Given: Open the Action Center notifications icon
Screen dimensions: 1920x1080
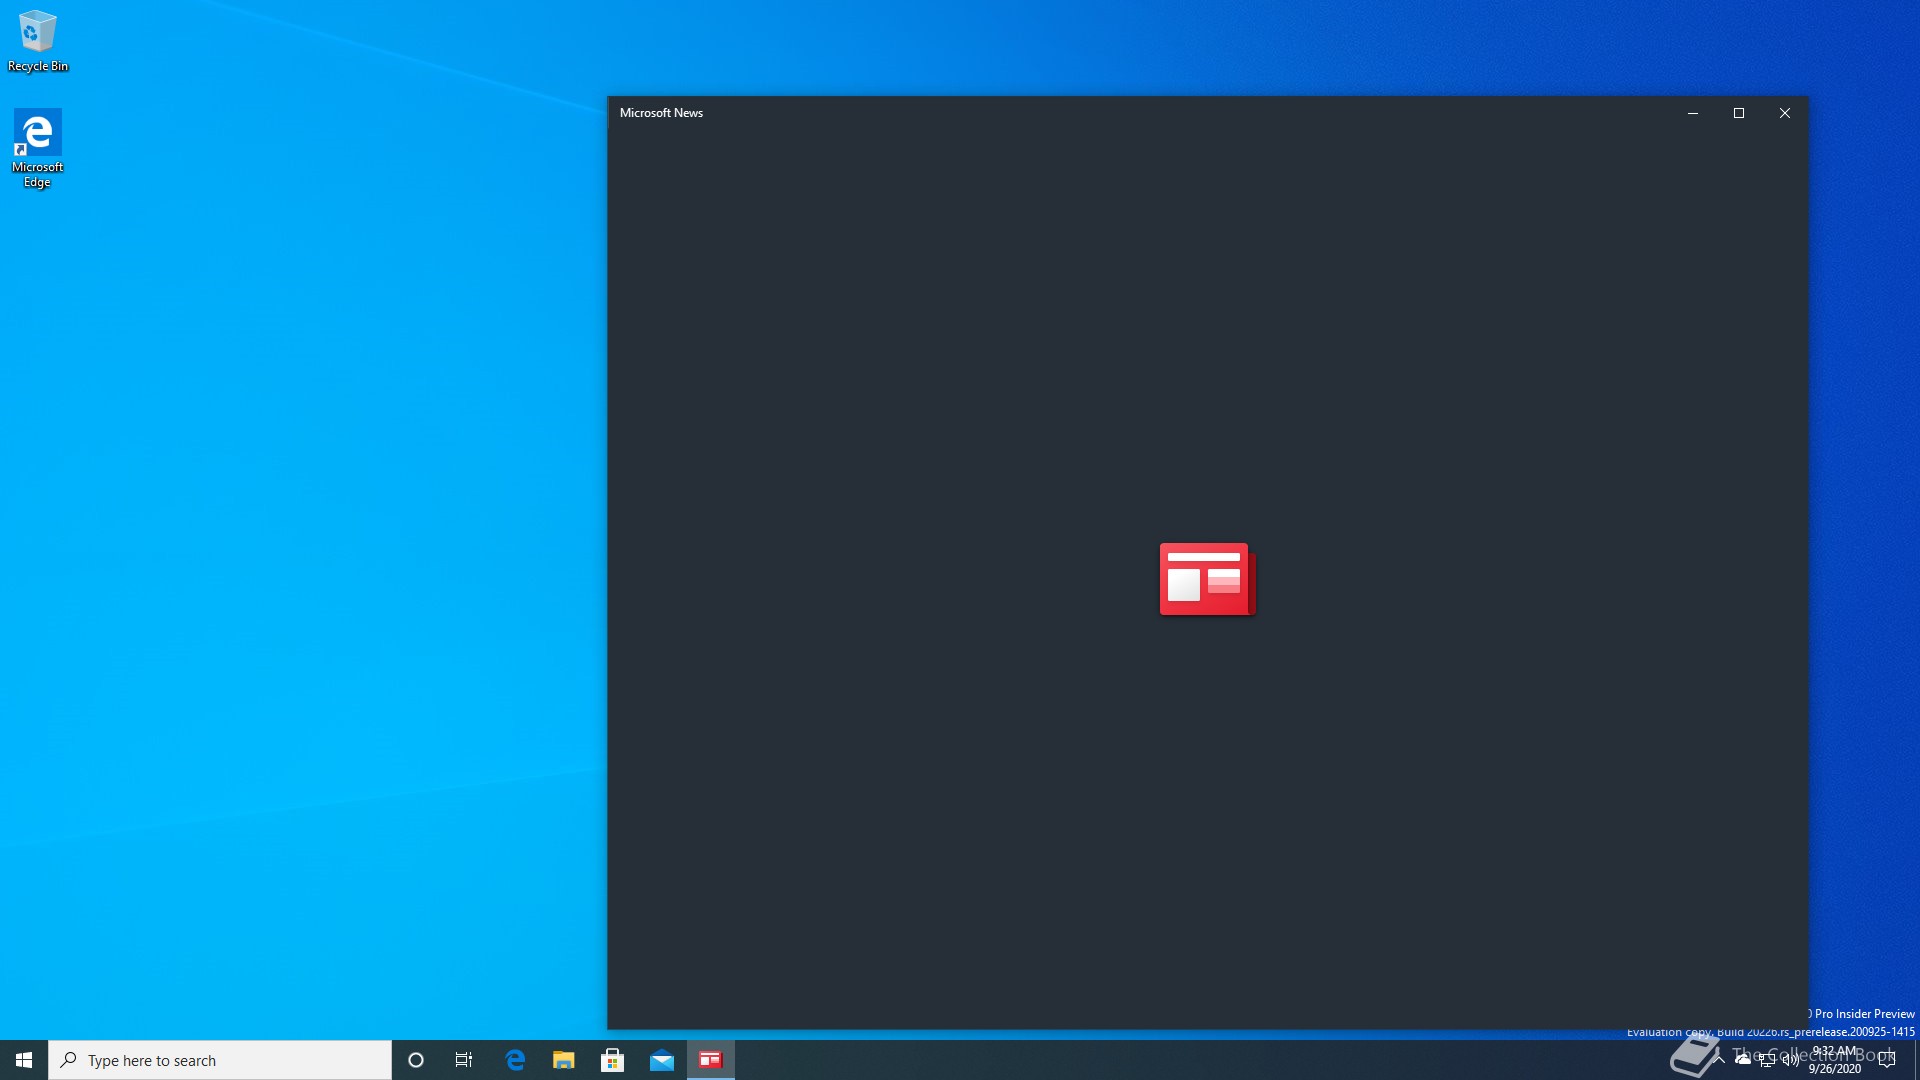Looking at the screenshot, I should click(x=1887, y=1060).
